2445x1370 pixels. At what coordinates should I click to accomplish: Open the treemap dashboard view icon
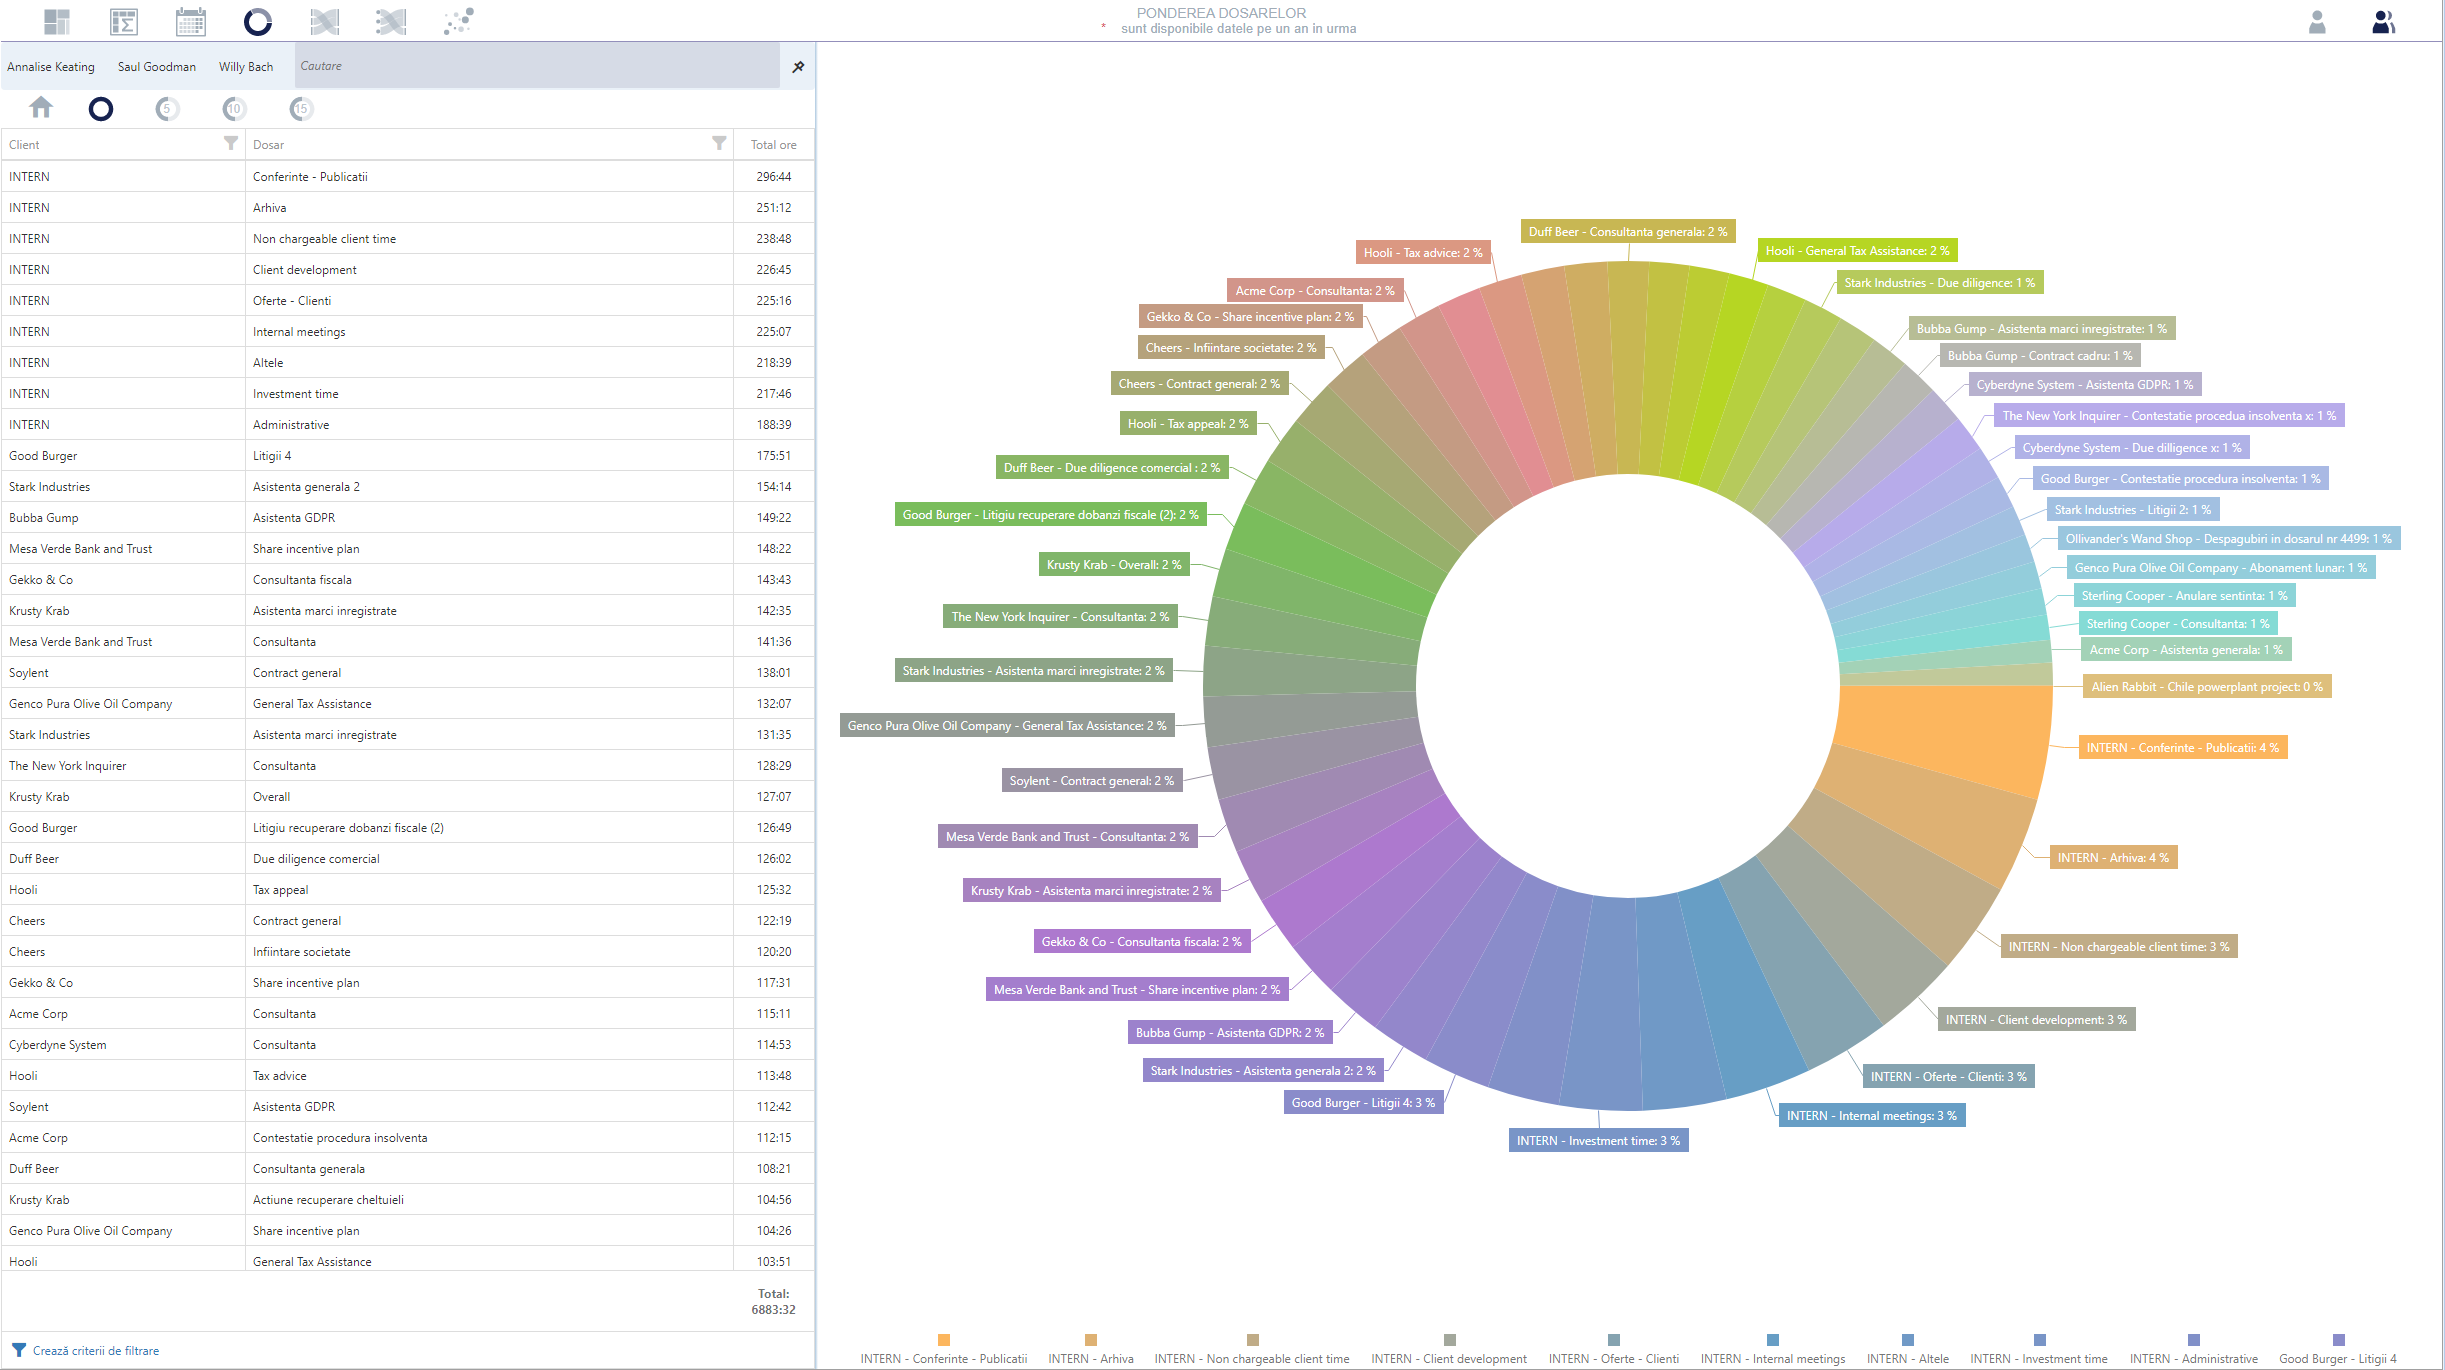click(x=57, y=21)
